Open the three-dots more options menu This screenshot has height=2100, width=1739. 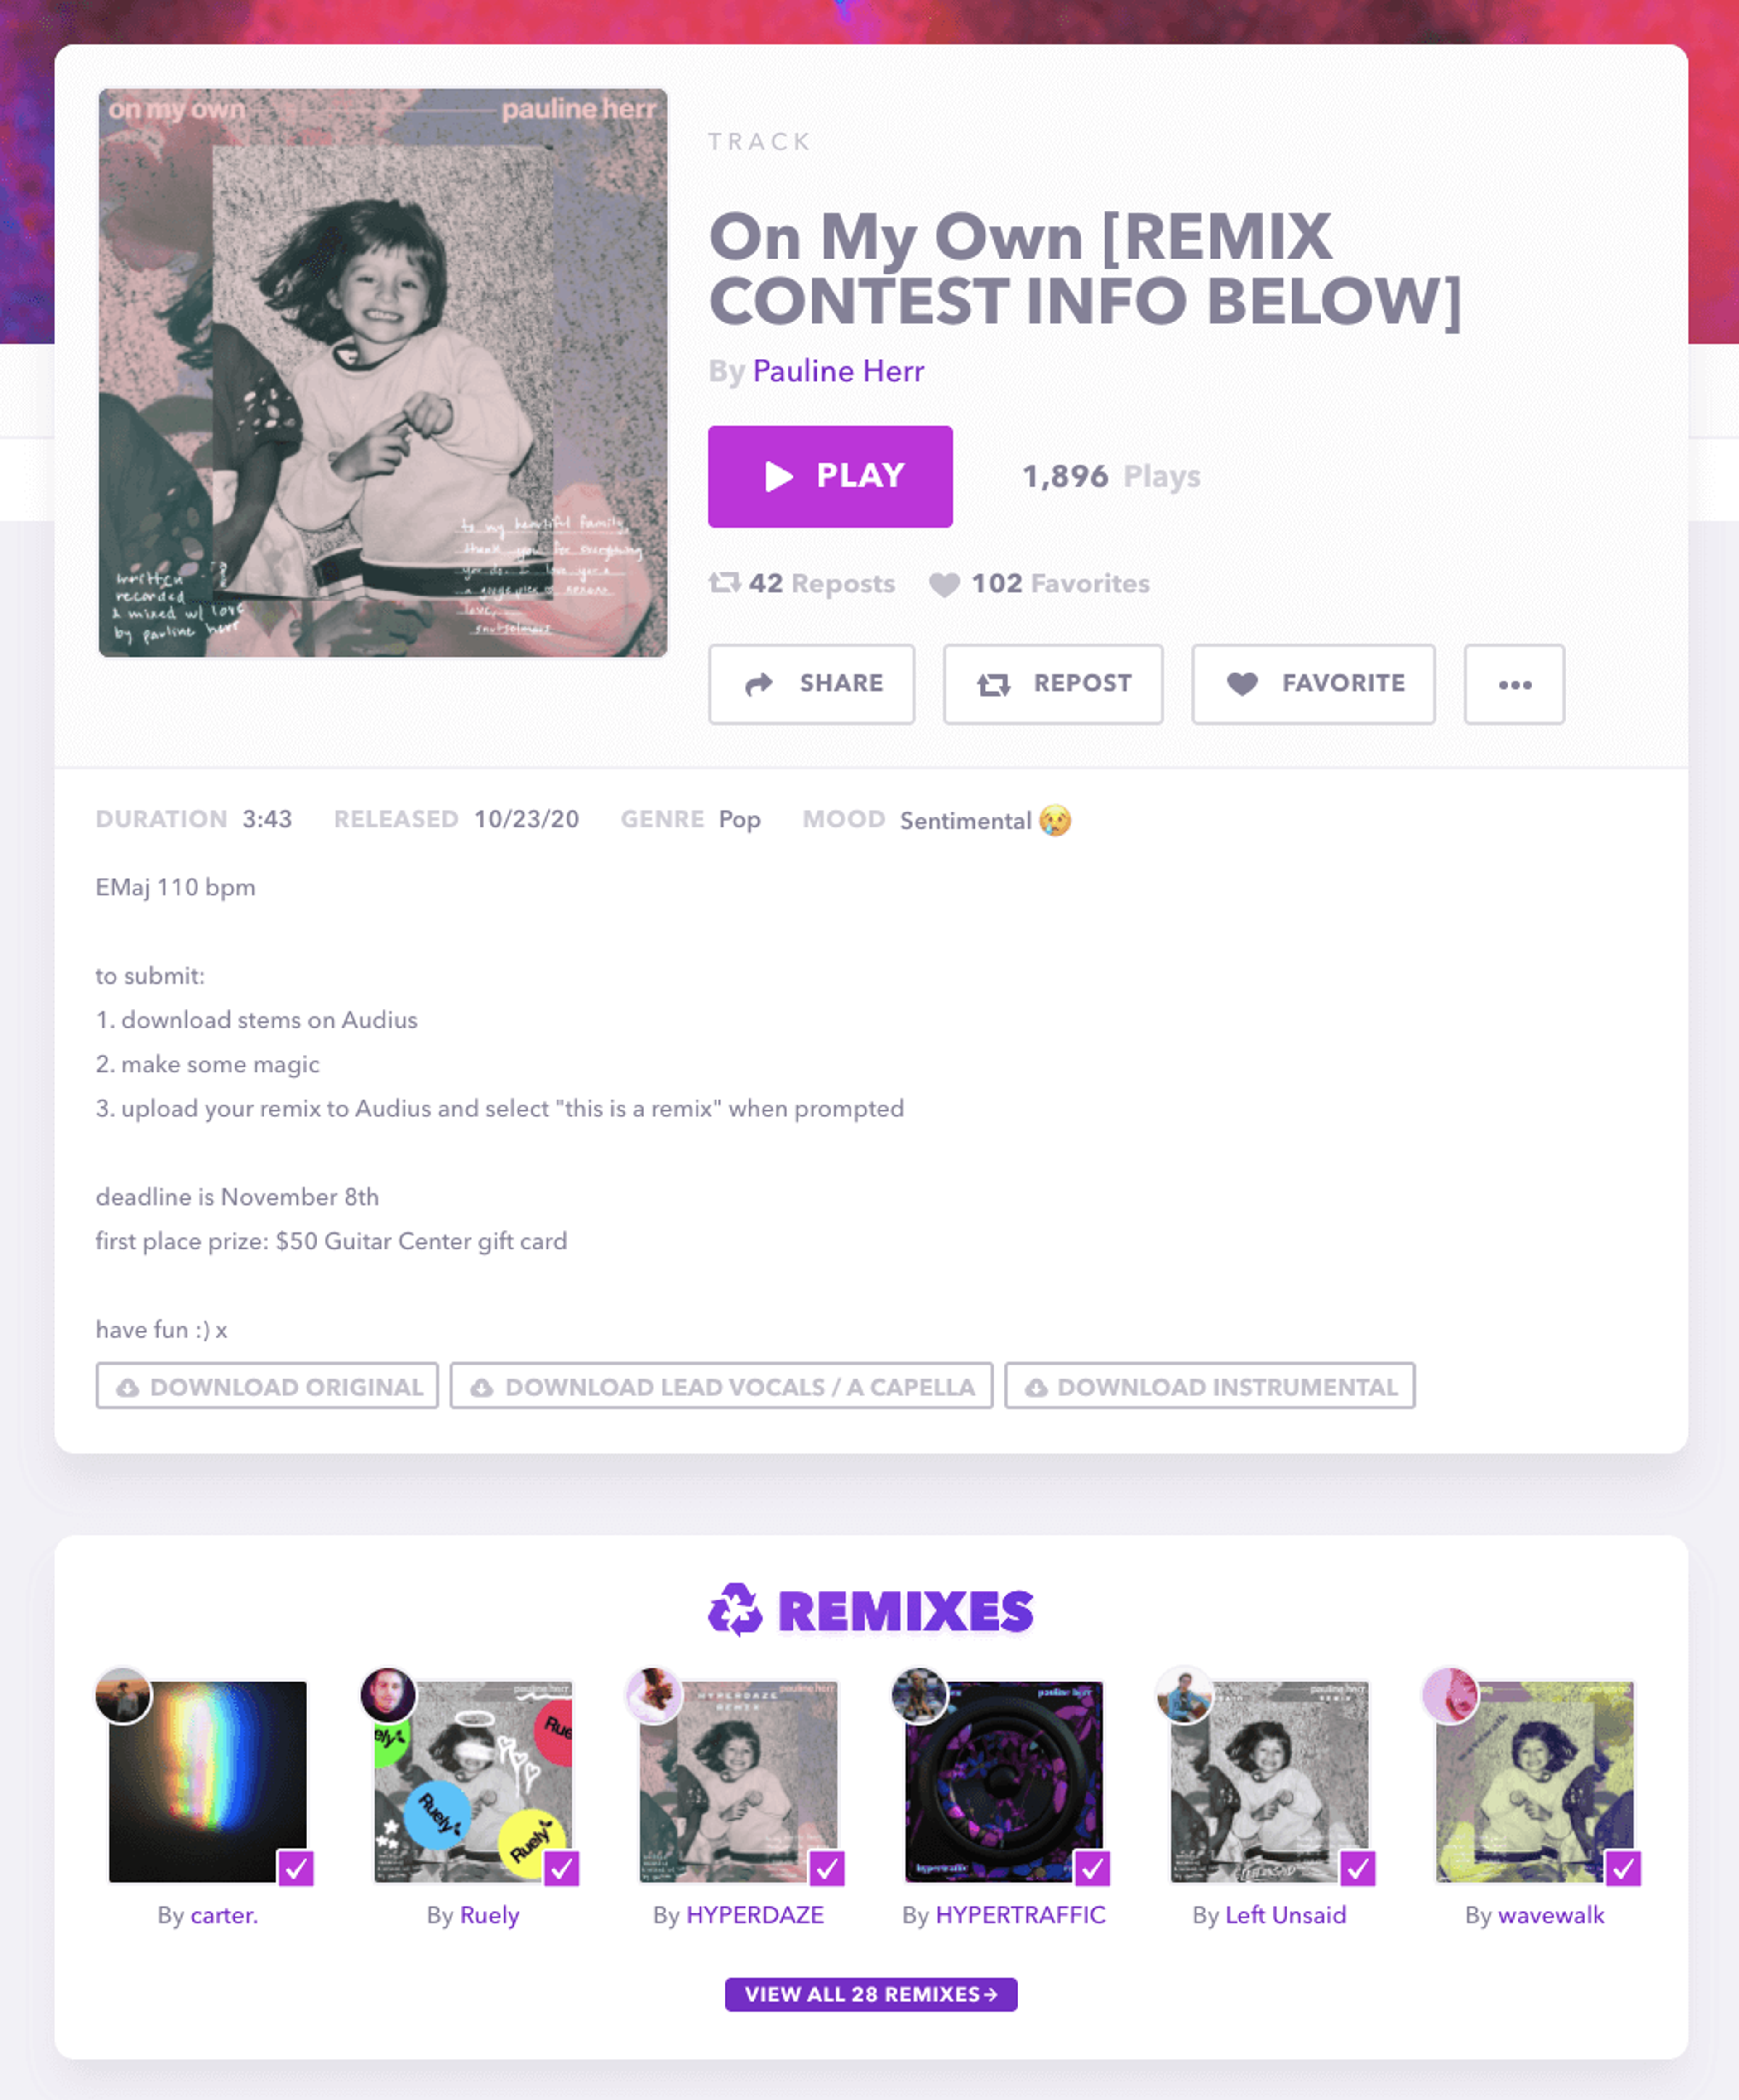(1513, 684)
